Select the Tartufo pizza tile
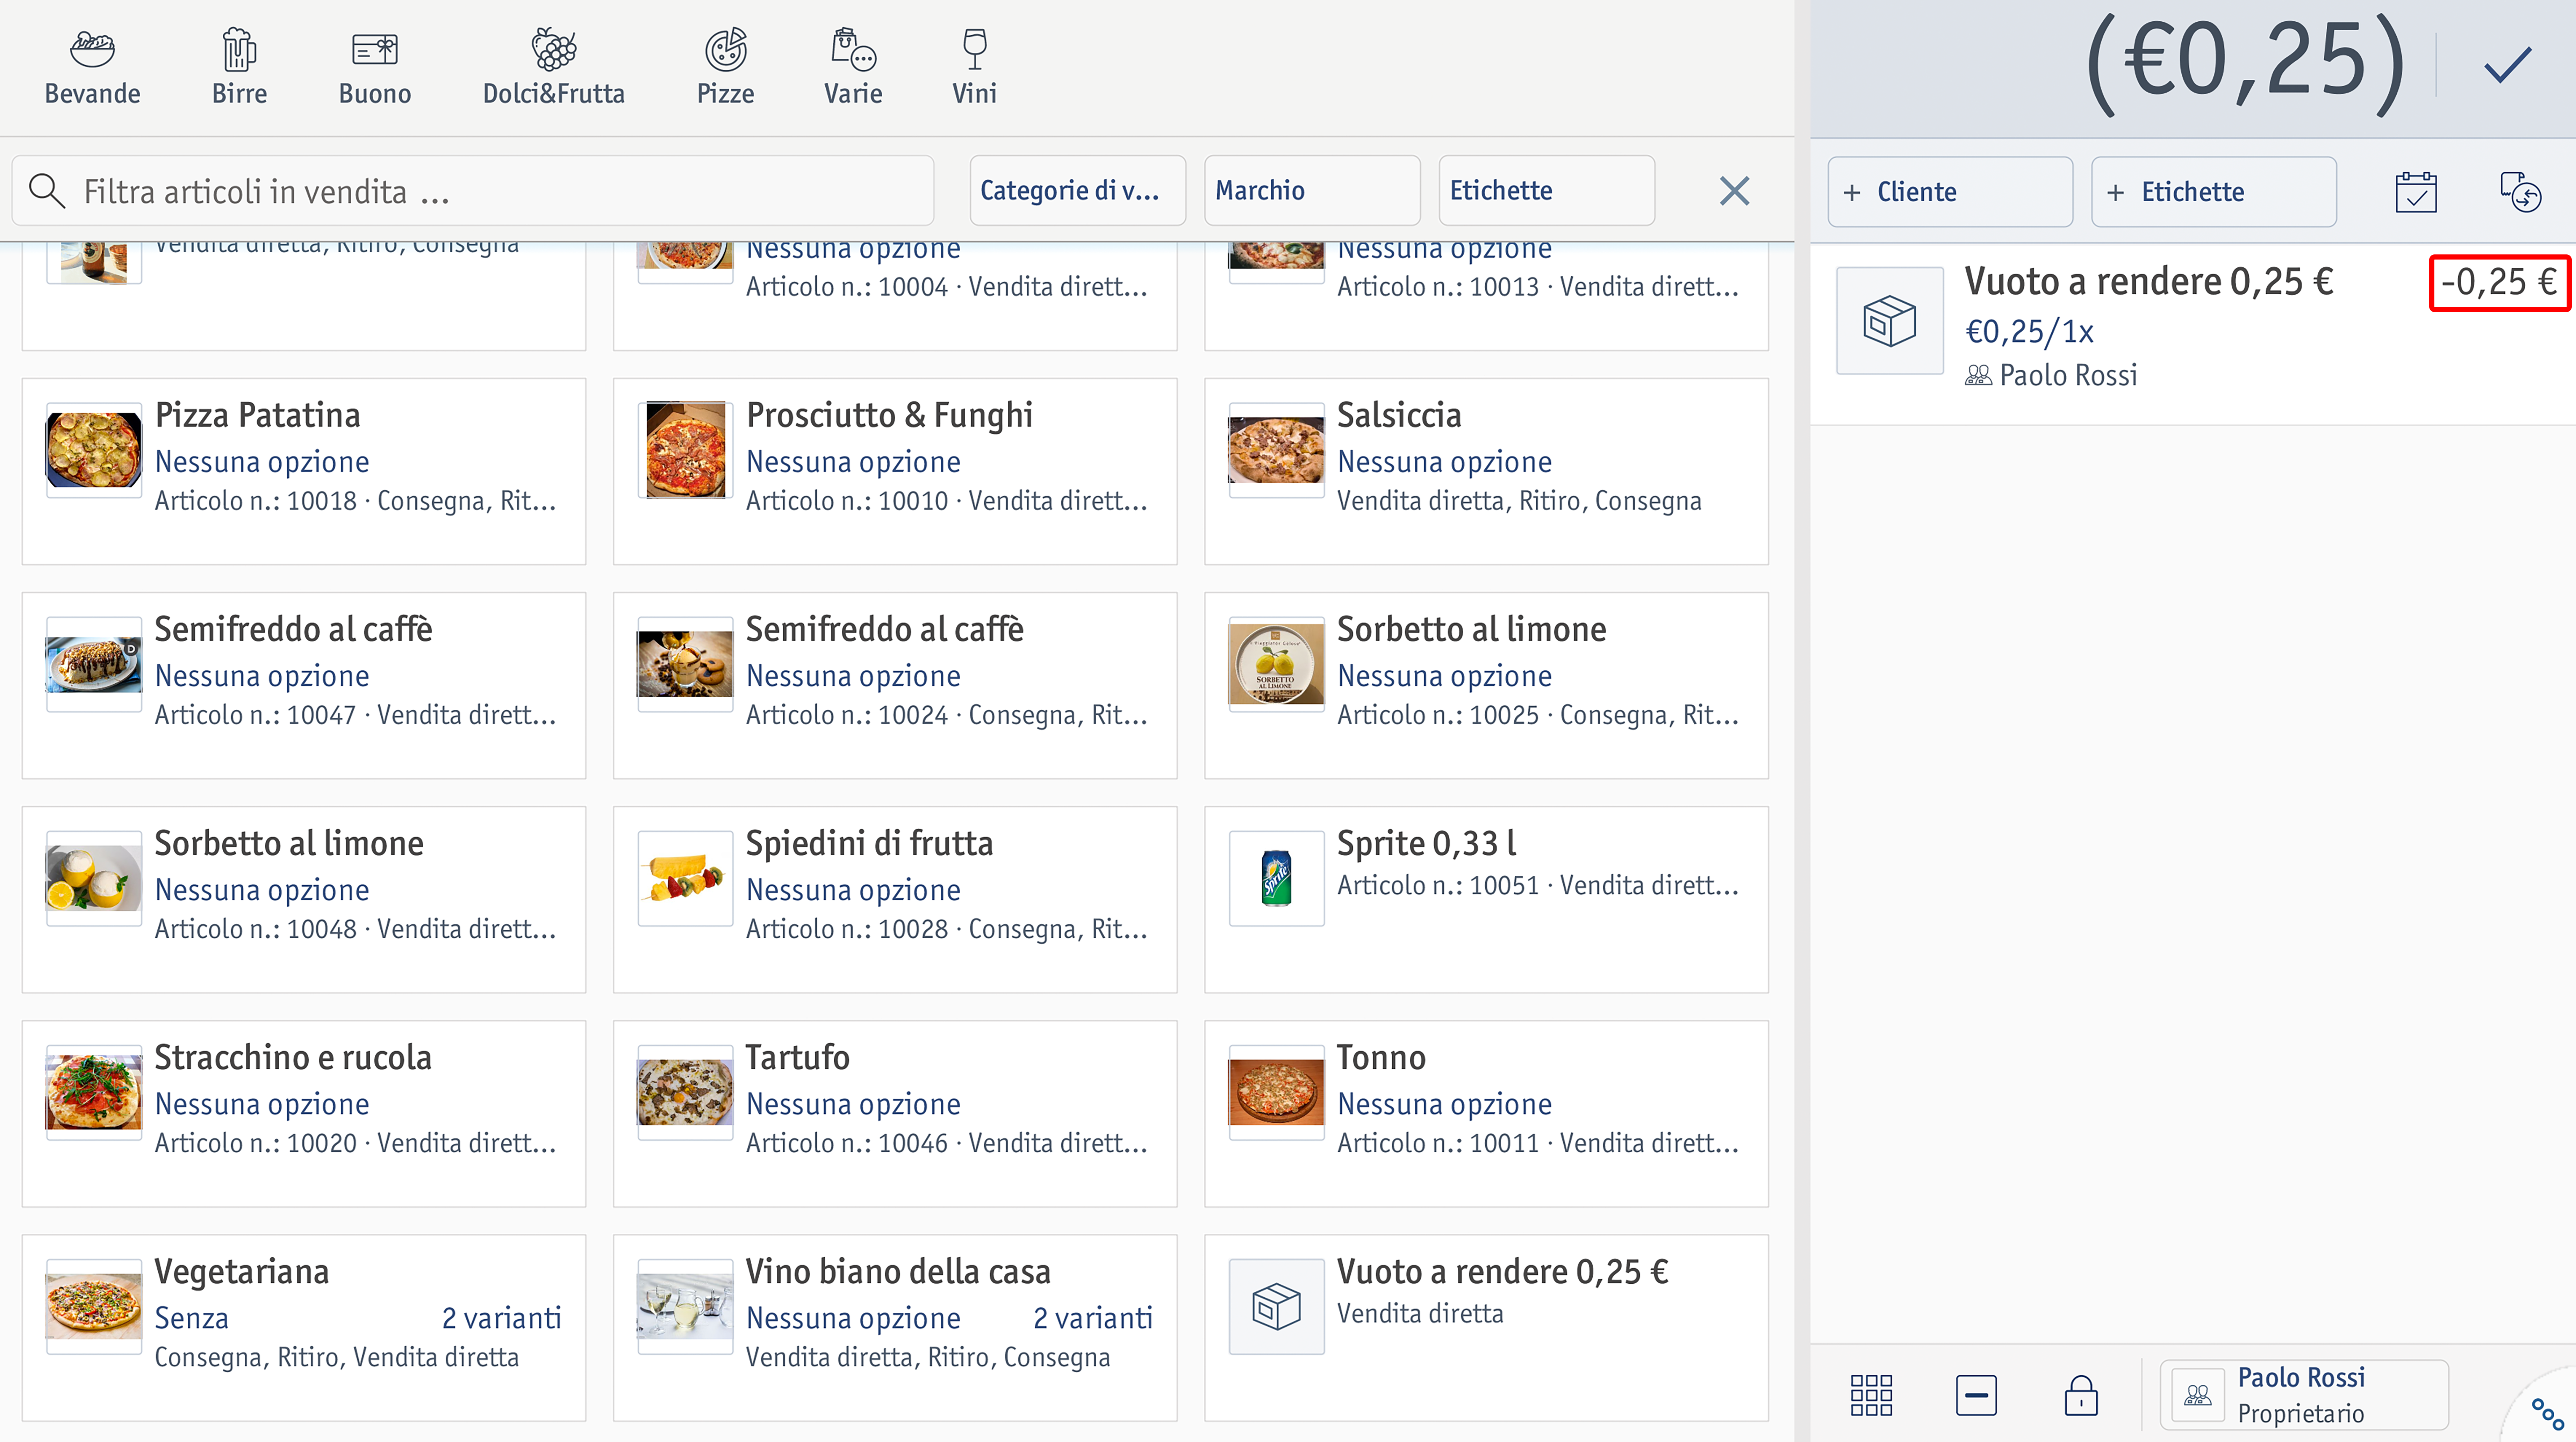Viewport: 2576px width, 1442px height. pos(895,1113)
